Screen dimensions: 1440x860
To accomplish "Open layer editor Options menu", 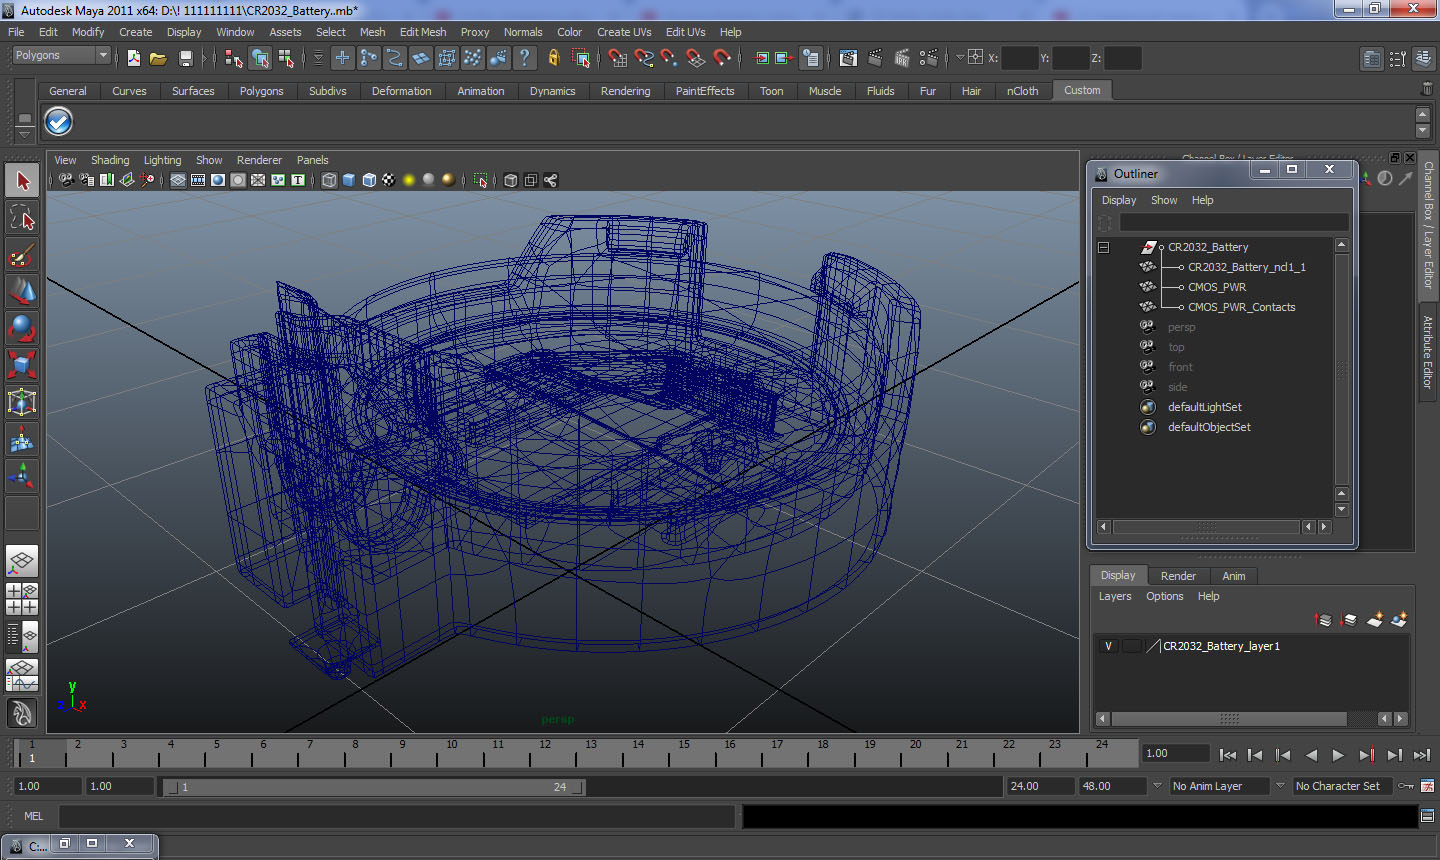I will click(1164, 596).
